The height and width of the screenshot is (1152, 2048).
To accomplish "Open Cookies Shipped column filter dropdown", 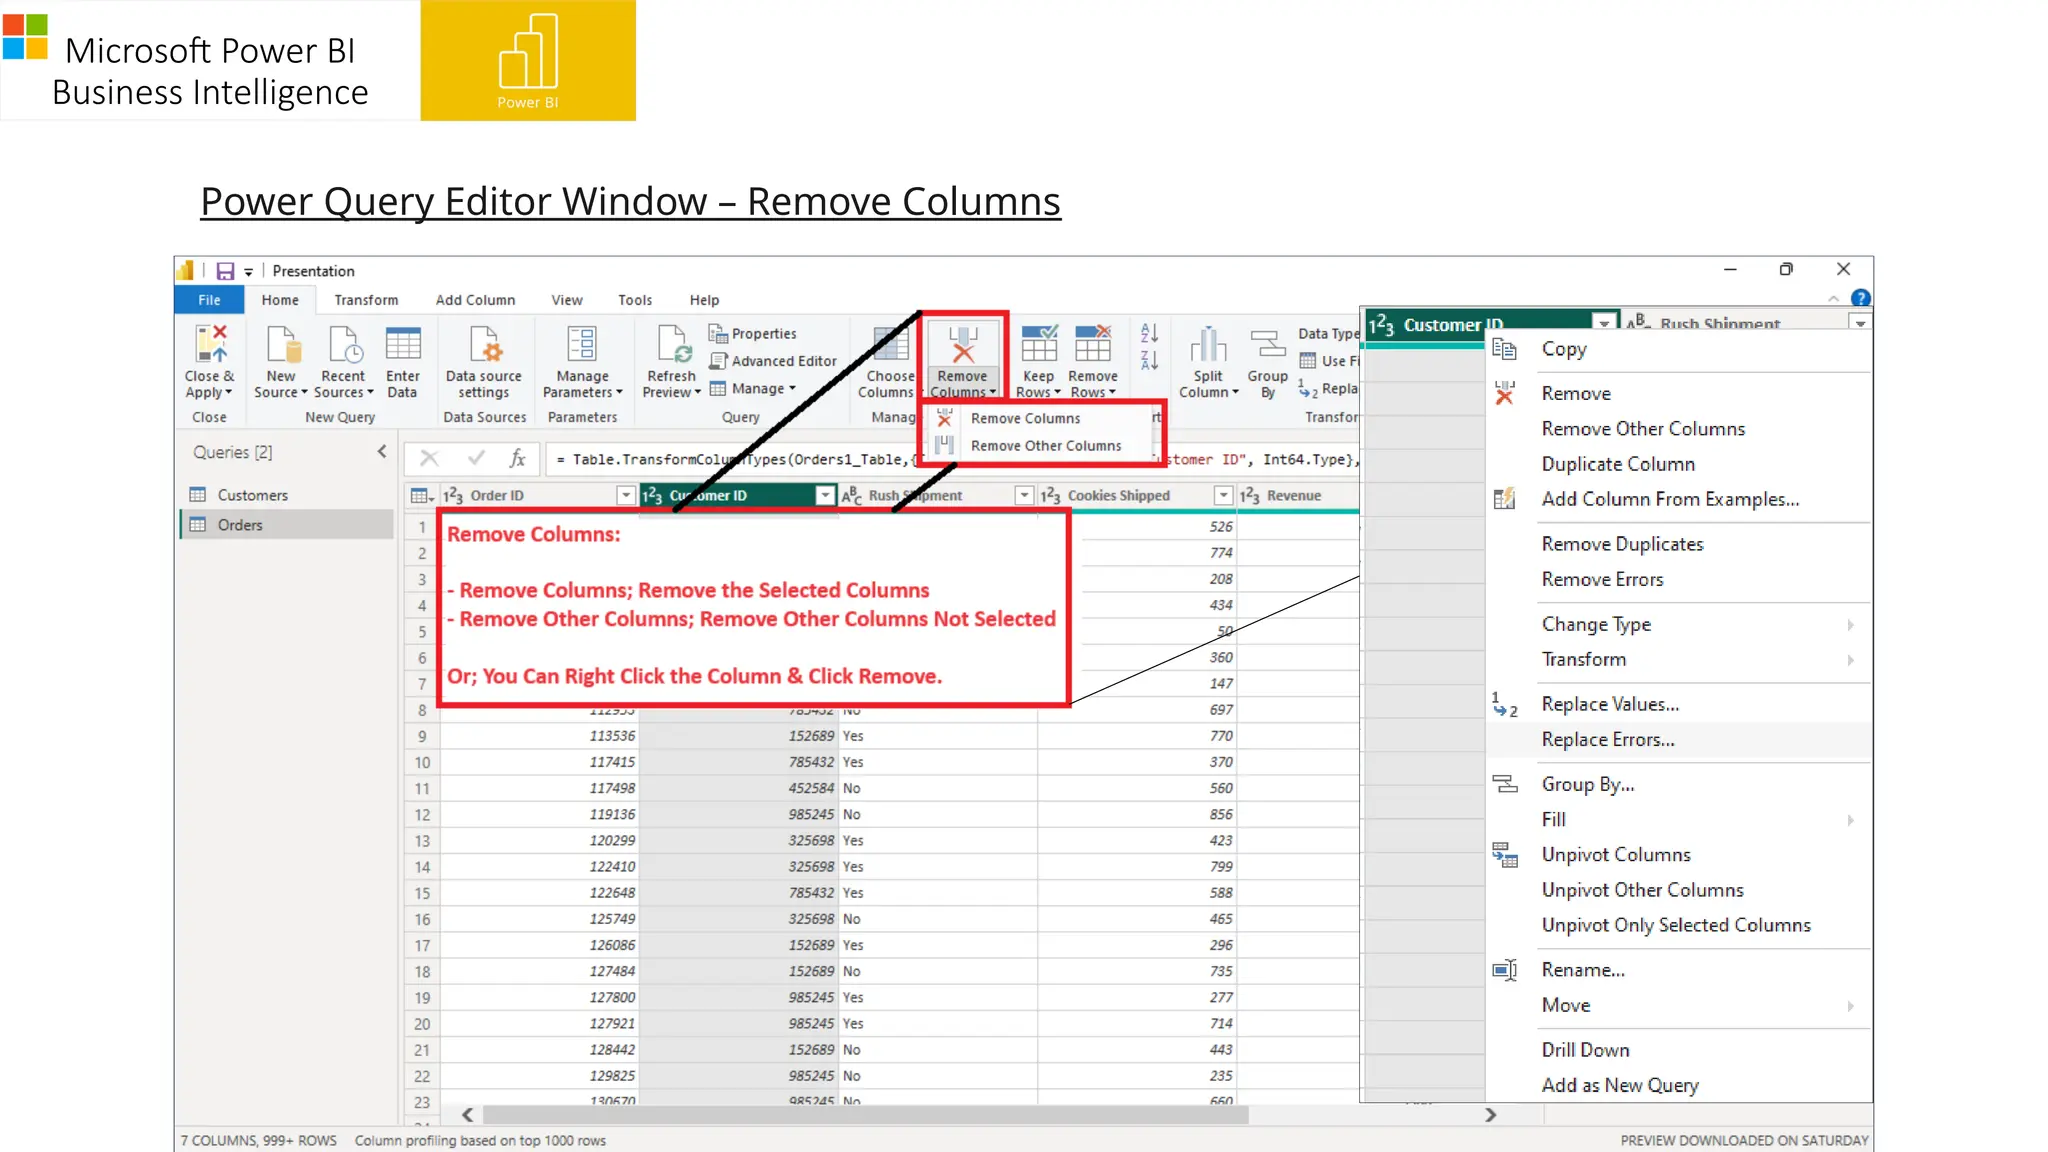I will coord(1223,495).
